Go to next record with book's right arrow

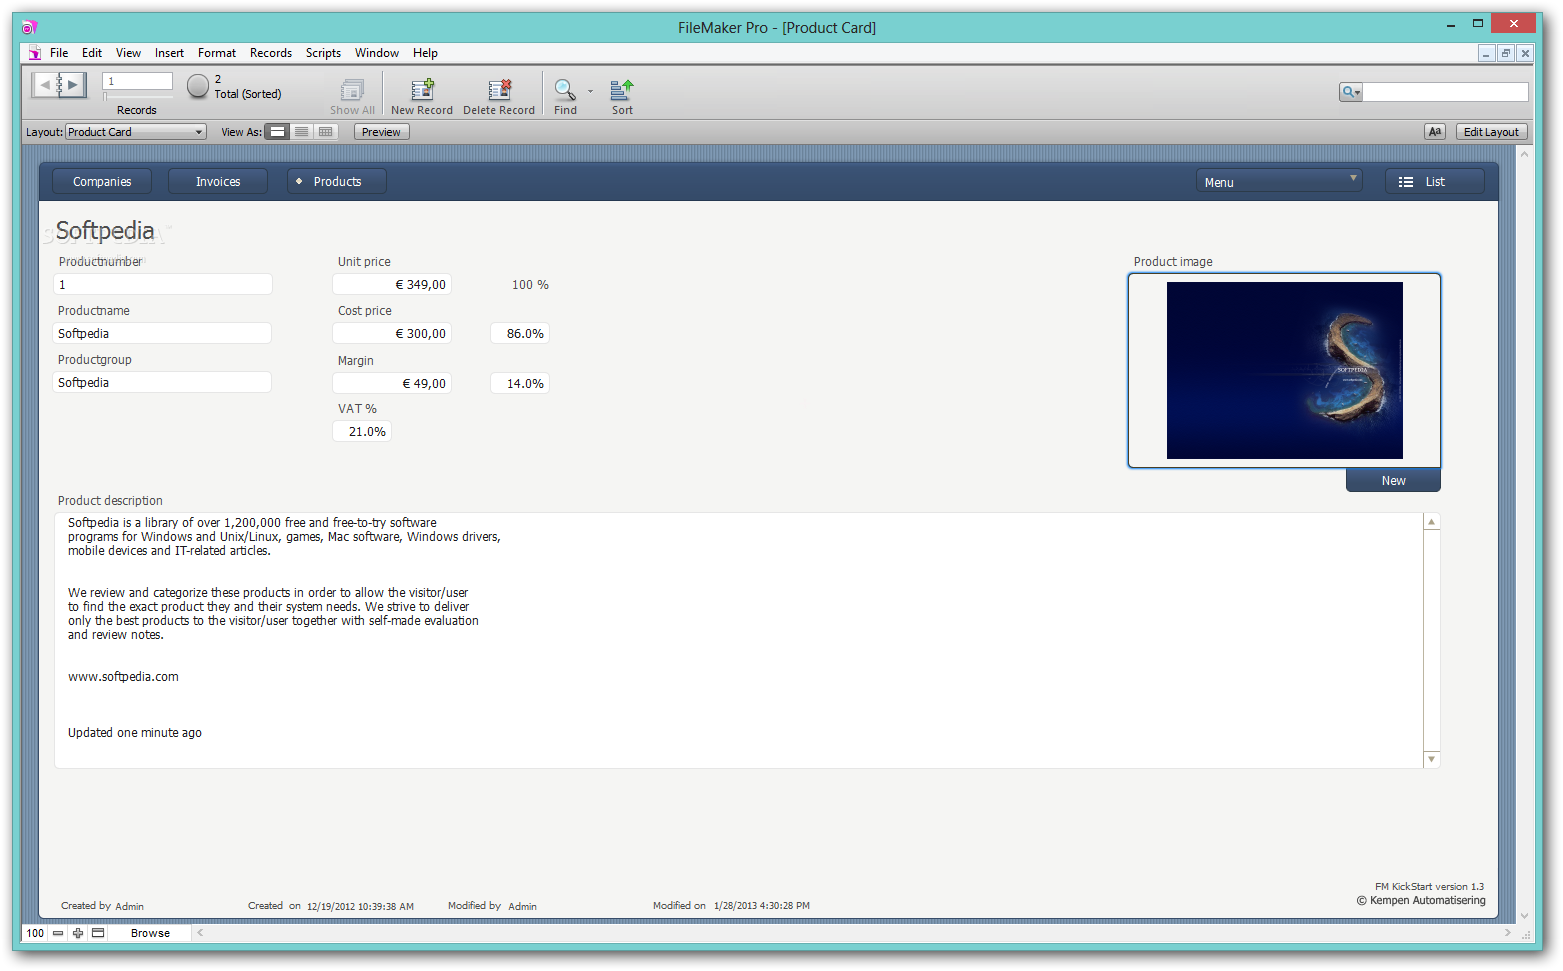[73, 85]
